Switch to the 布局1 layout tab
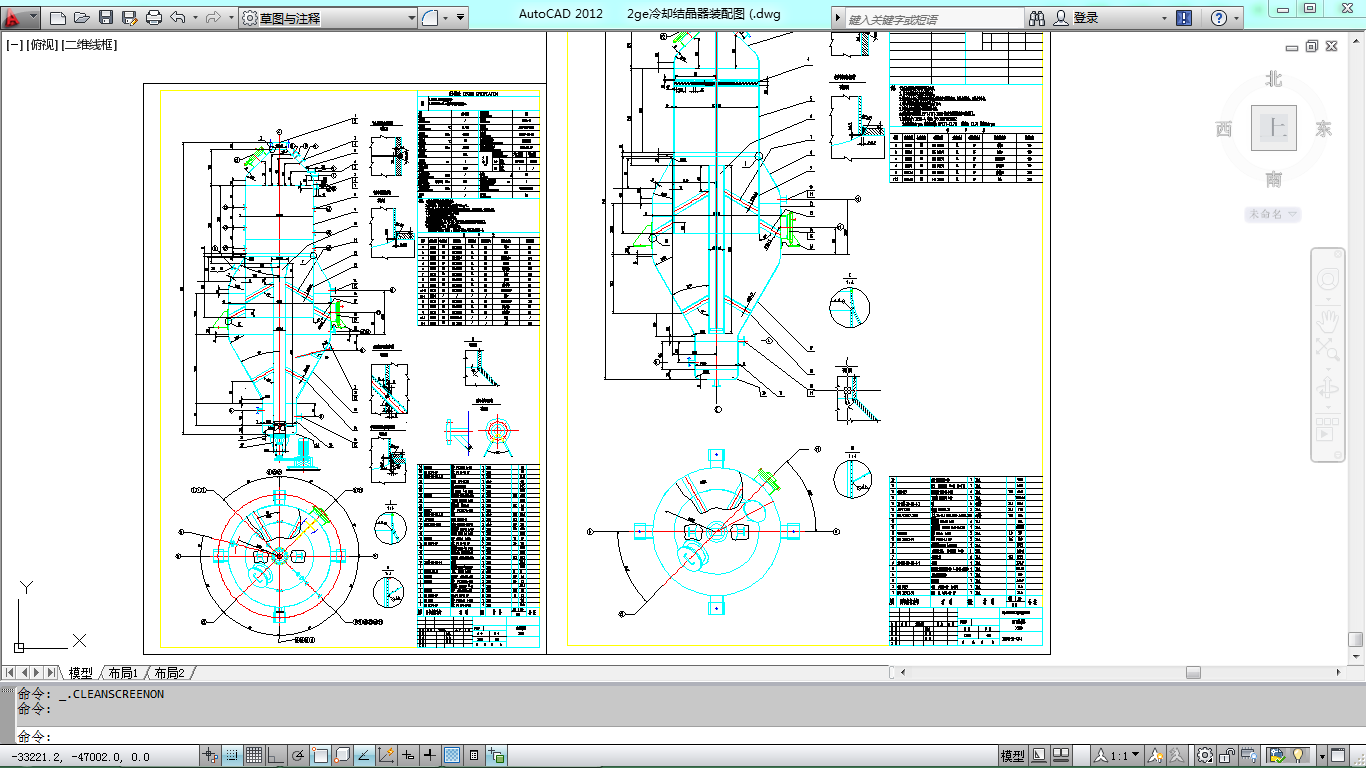 pyautogui.click(x=122, y=673)
